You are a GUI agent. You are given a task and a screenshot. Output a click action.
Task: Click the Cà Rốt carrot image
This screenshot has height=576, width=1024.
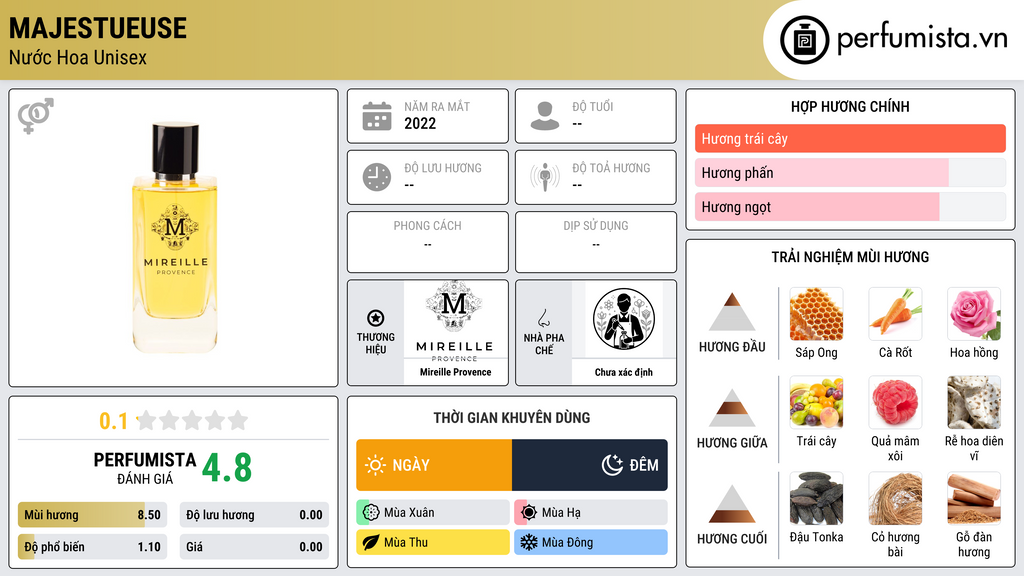coord(895,314)
